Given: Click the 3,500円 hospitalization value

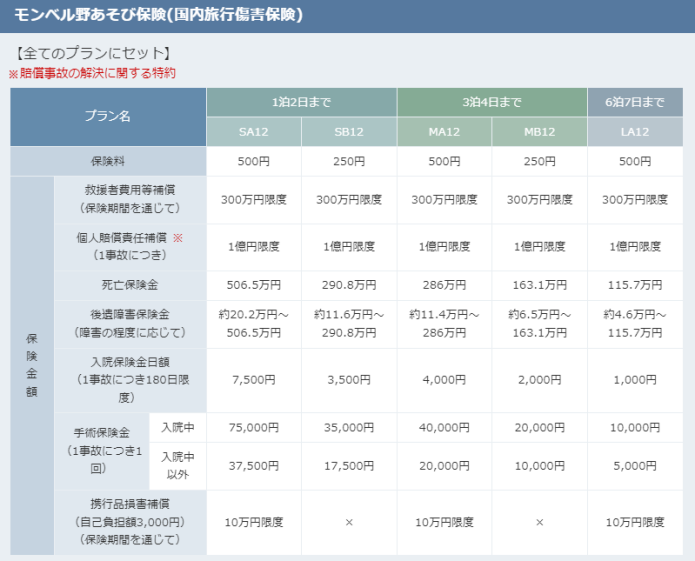Looking at the screenshot, I should pos(349,380).
